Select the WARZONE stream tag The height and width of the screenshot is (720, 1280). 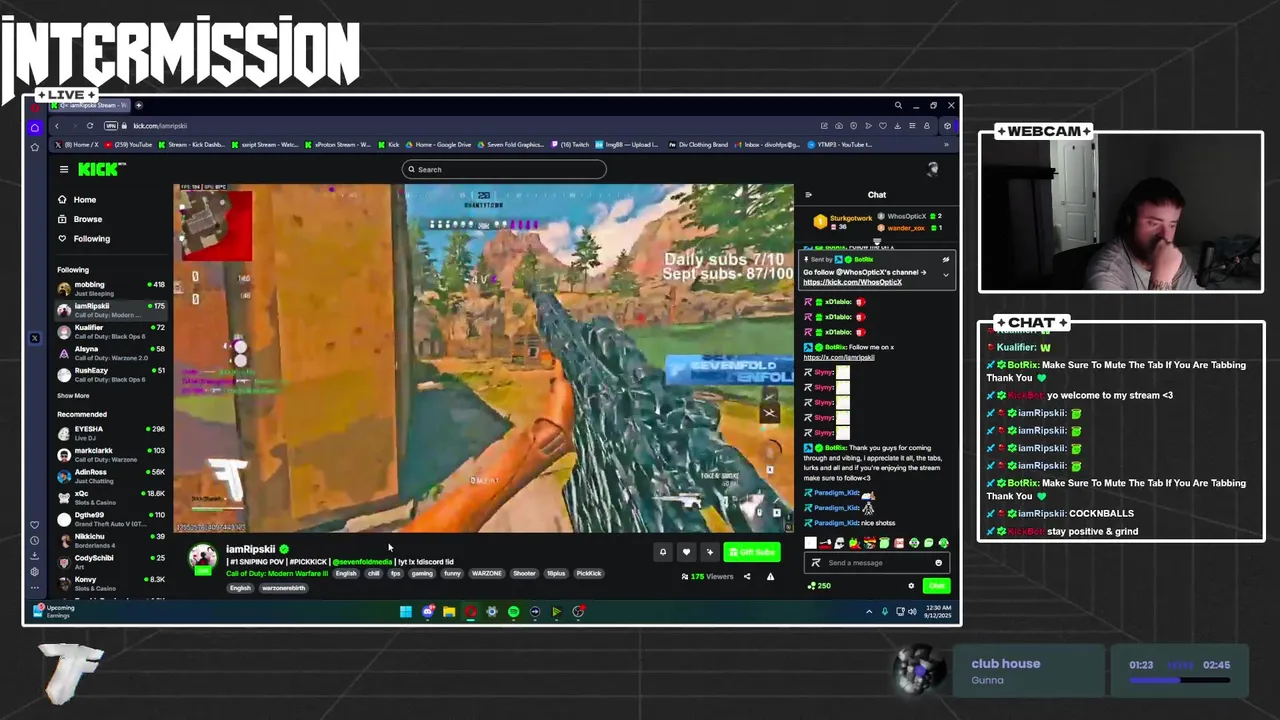pos(487,574)
